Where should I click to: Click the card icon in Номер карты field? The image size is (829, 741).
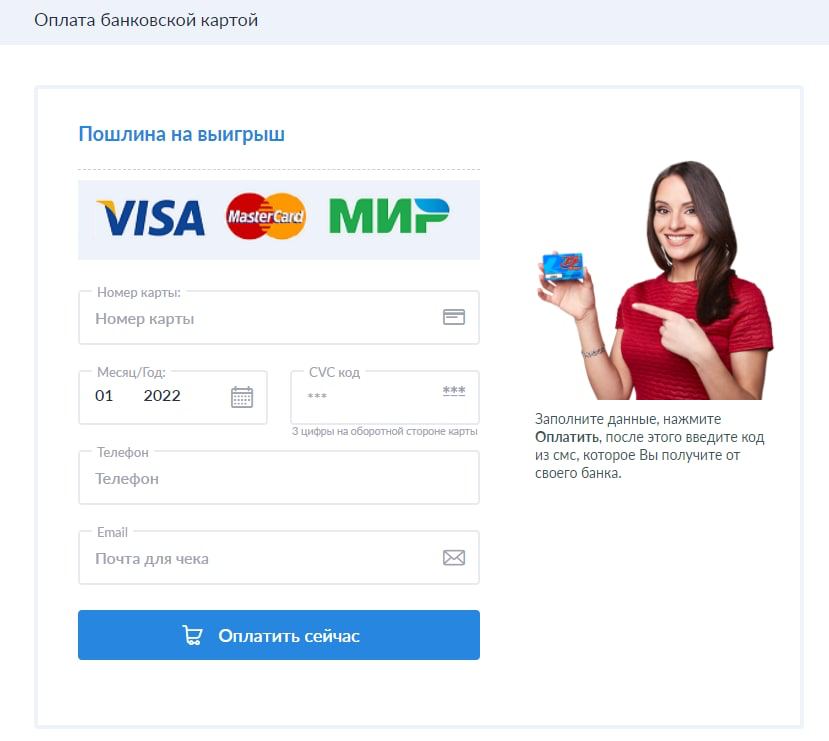click(454, 317)
